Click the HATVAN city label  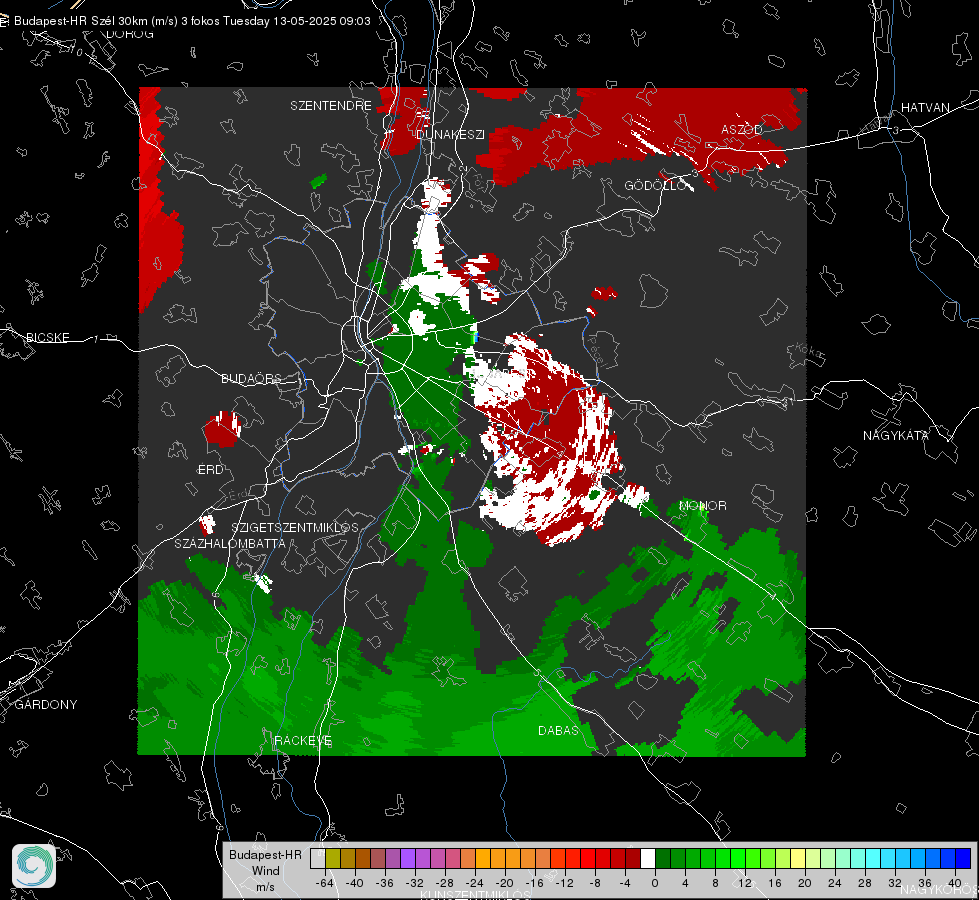tap(925, 107)
